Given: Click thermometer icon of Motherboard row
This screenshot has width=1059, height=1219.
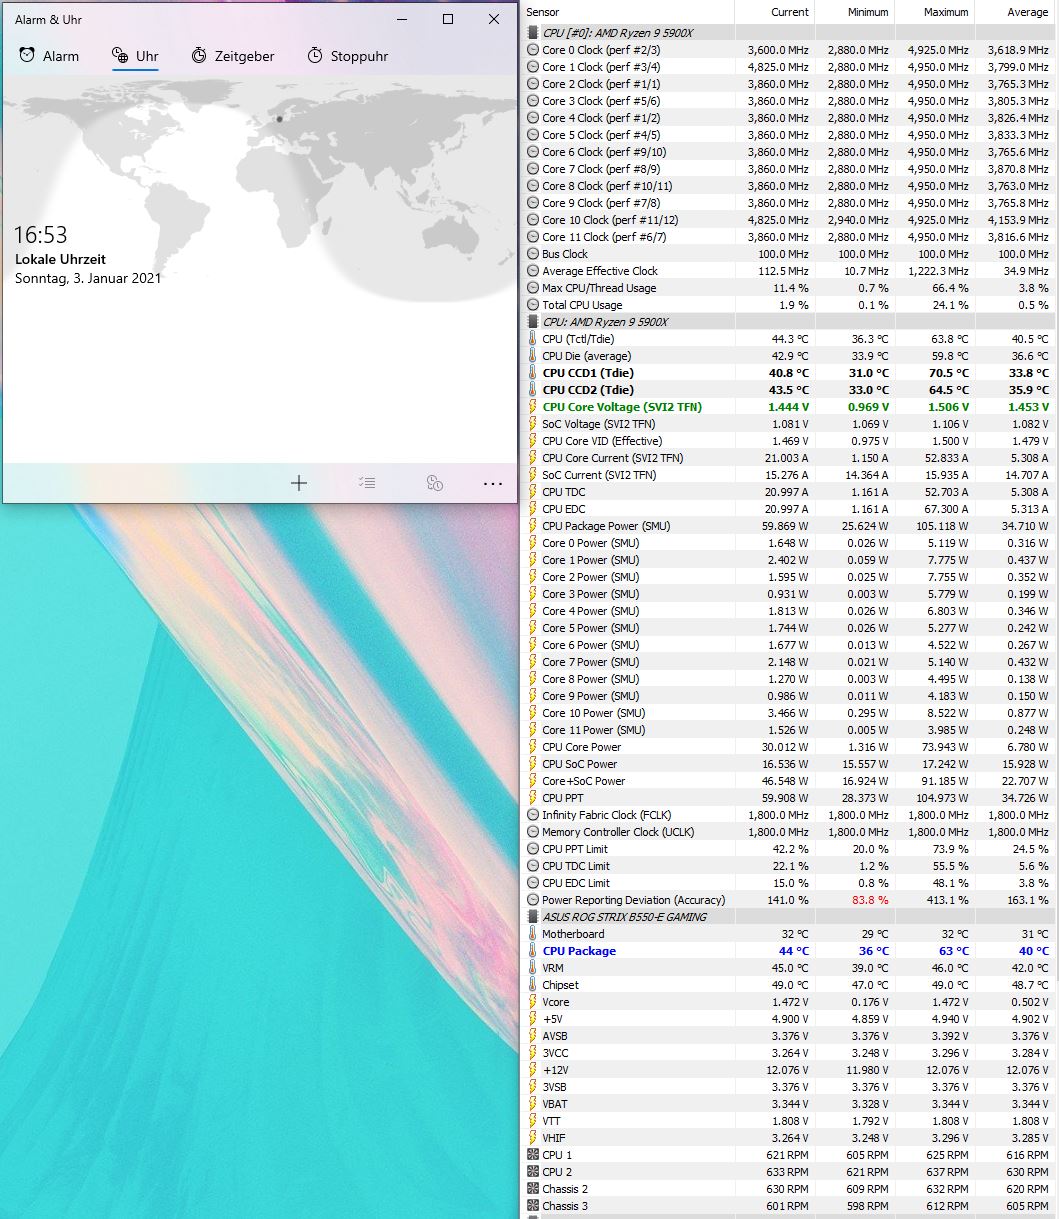Looking at the screenshot, I should tap(533, 934).
